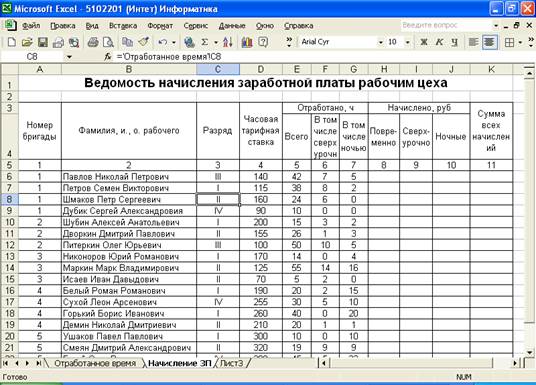This screenshot has width=536, height=385.
Task: Open the Name Box dropdown arrow
Action: (x=69, y=57)
